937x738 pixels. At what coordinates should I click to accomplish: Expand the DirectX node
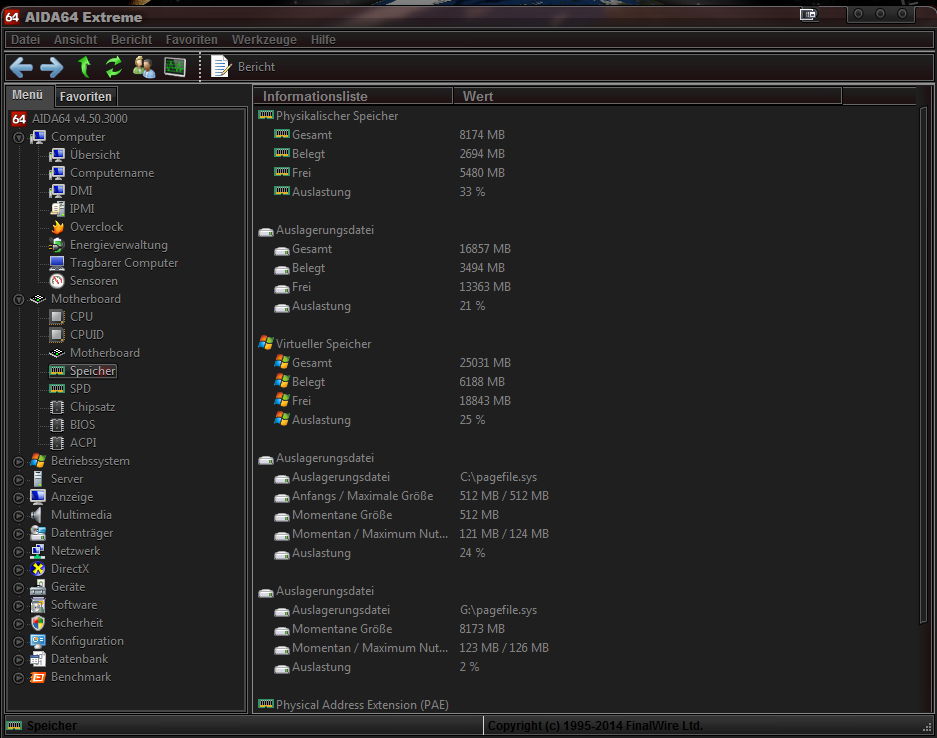coord(19,569)
